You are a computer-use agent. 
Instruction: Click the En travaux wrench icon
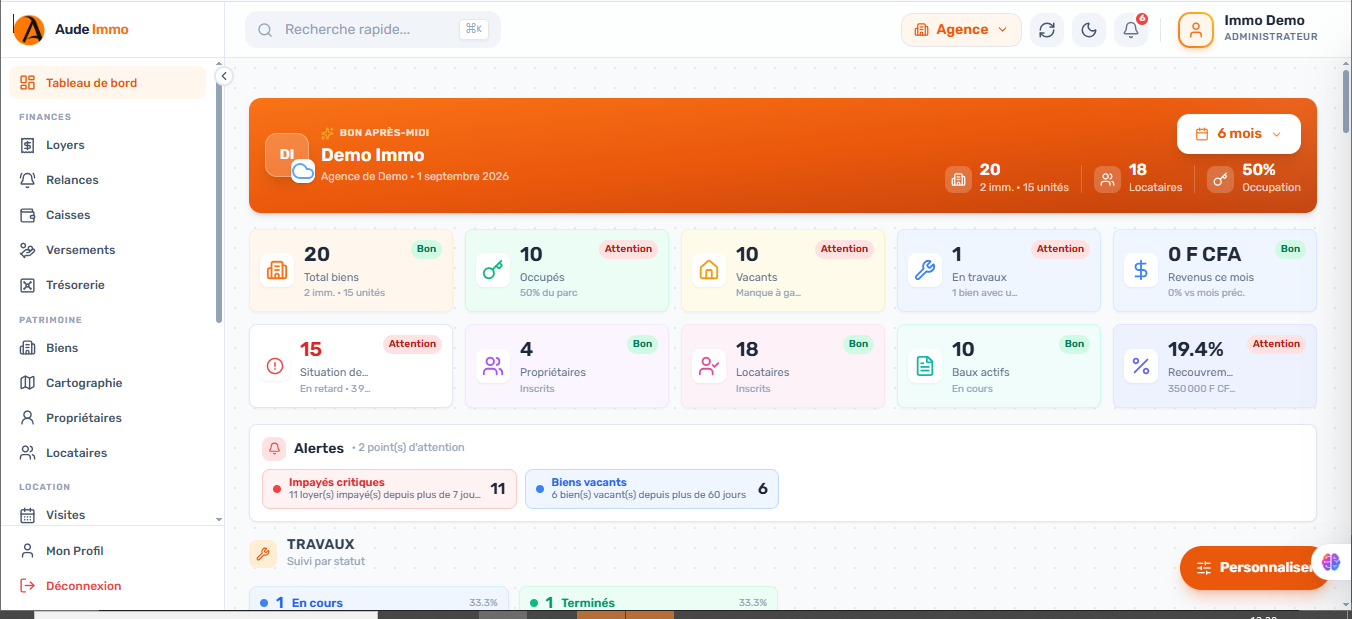[x=925, y=270]
